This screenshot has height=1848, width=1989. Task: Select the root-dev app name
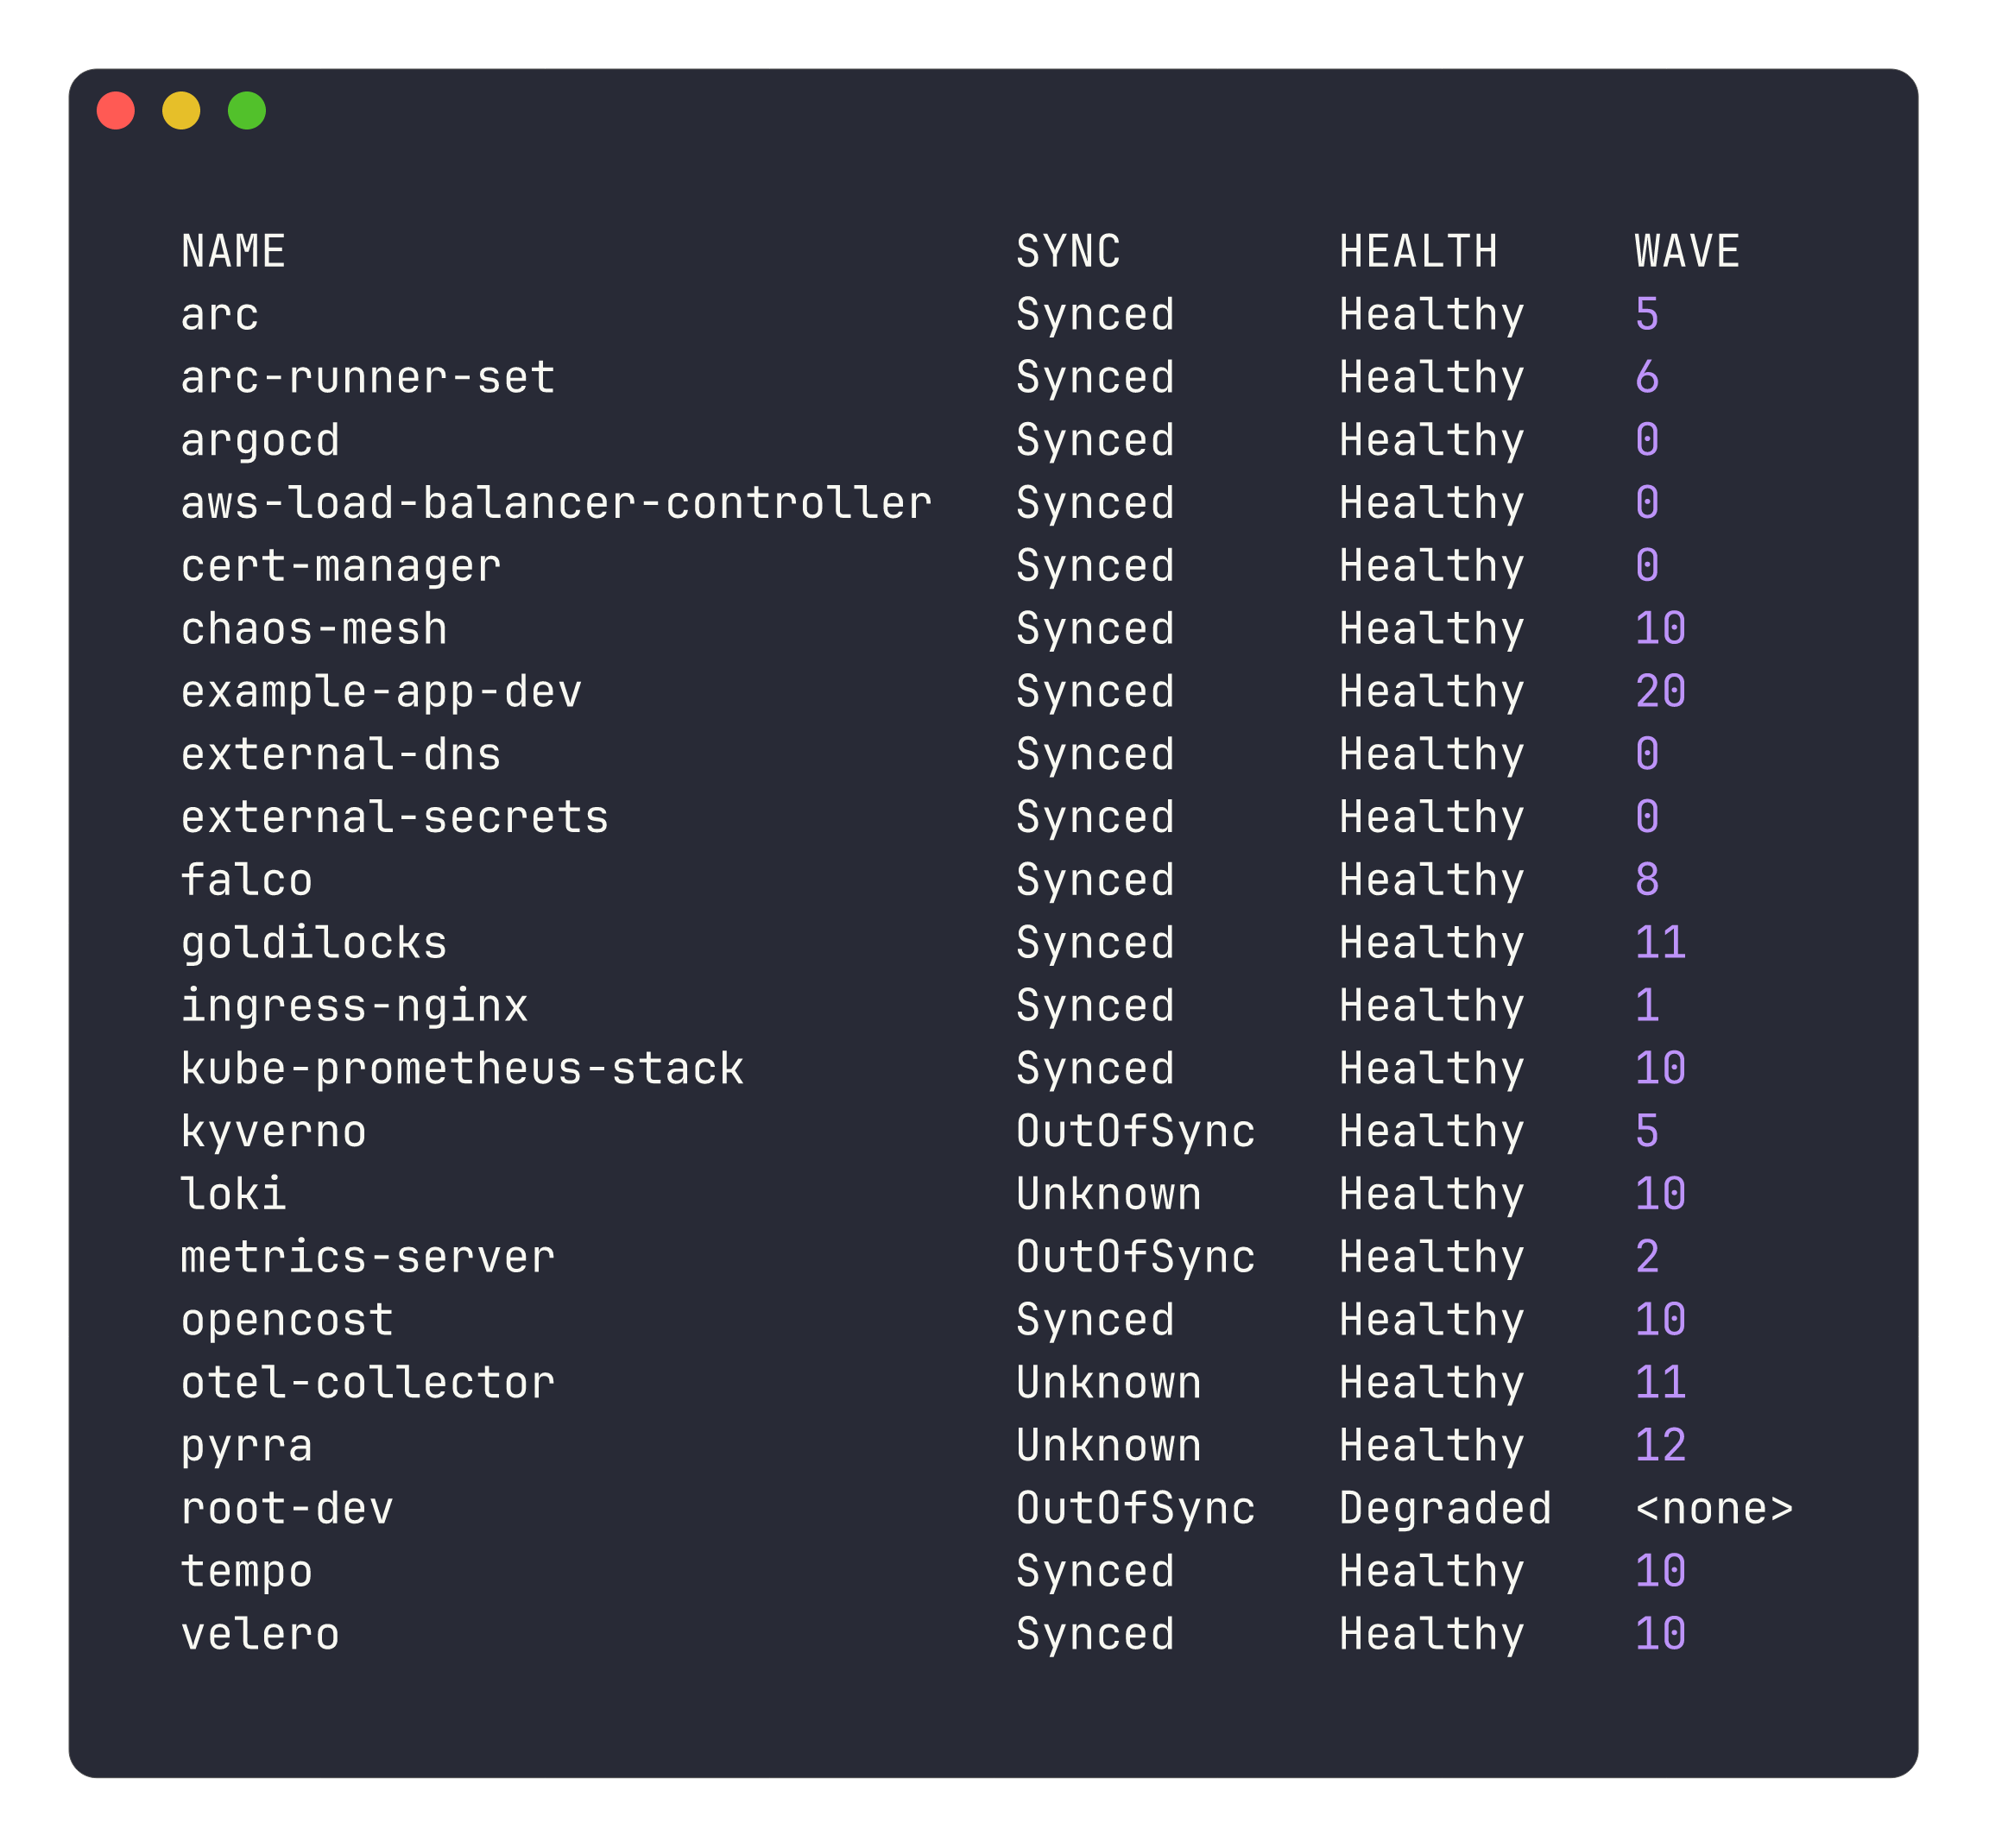click(288, 1509)
